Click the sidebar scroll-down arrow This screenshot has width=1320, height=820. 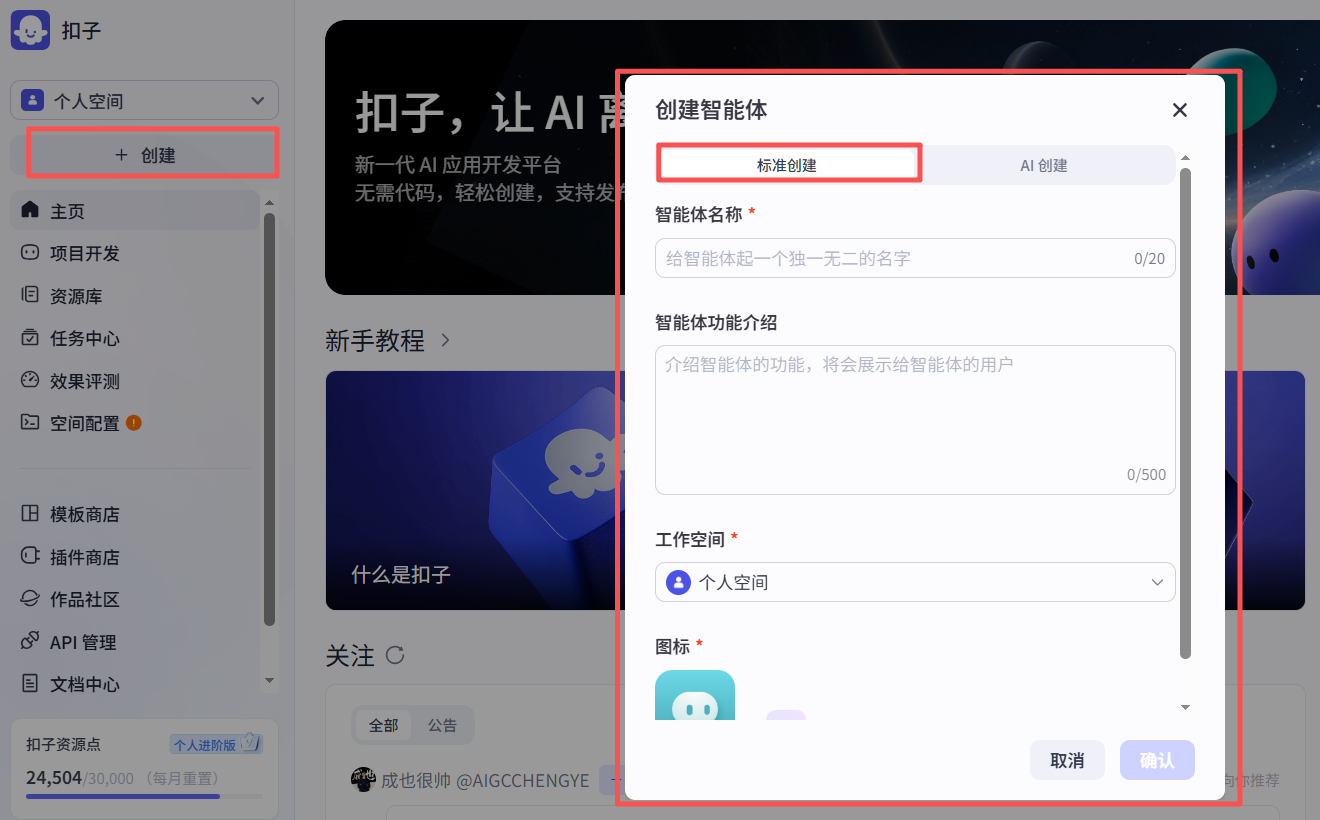269,681
